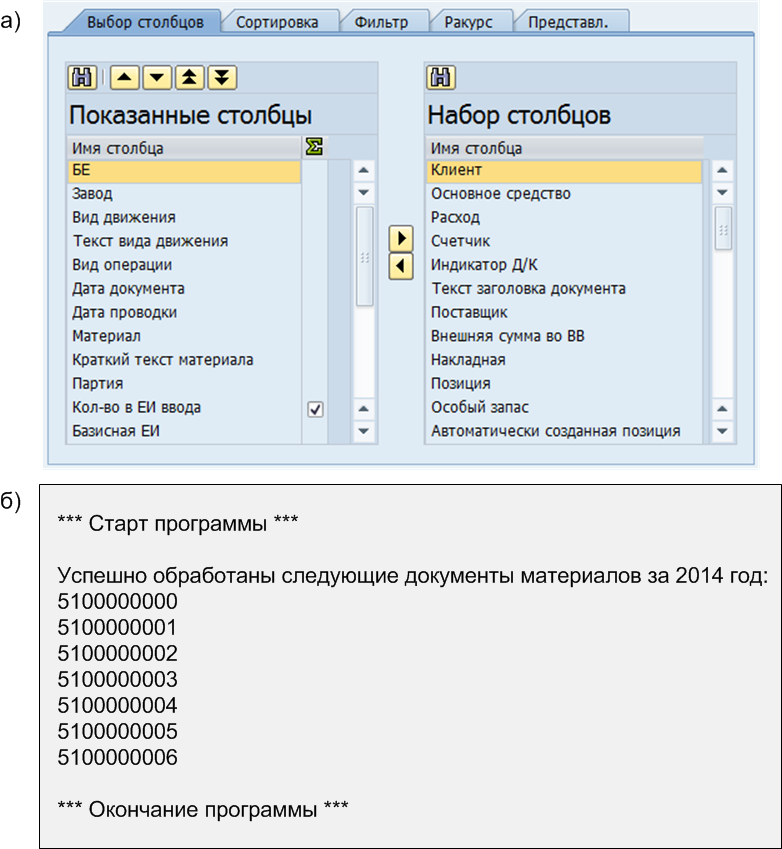The image size is (782, 849).
Task: Open the Ракурс tab
Action: pos(468,22)
